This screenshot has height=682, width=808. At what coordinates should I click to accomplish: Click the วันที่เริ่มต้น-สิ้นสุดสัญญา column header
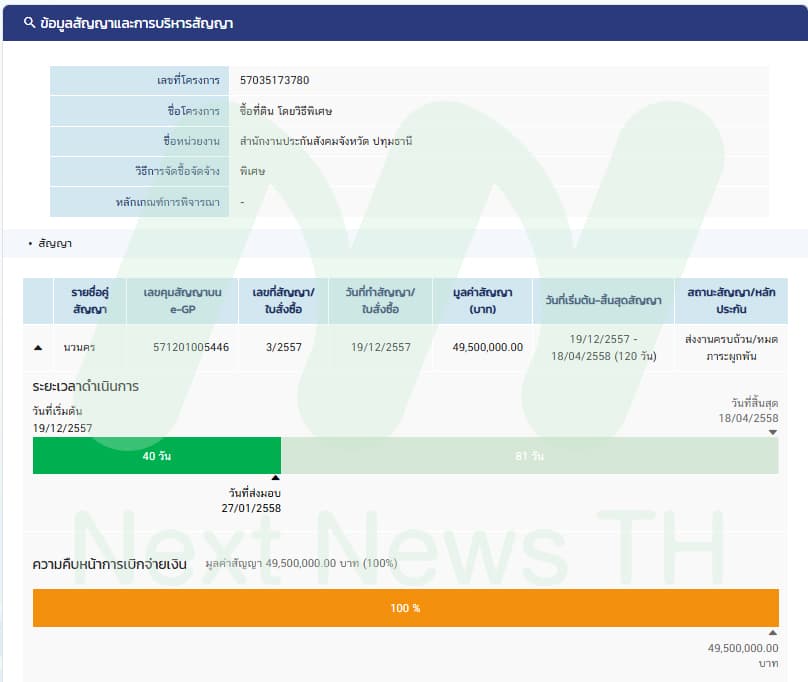click(x=603, y=301)
